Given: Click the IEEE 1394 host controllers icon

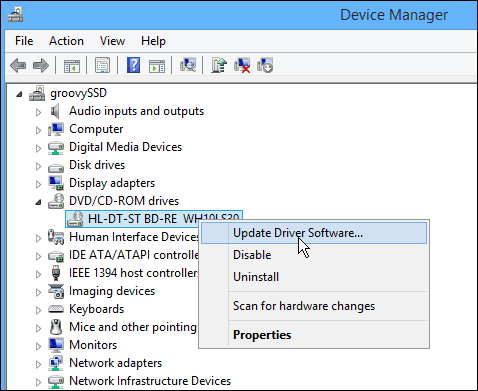Looking at the screenshot, I should (56, 273).
